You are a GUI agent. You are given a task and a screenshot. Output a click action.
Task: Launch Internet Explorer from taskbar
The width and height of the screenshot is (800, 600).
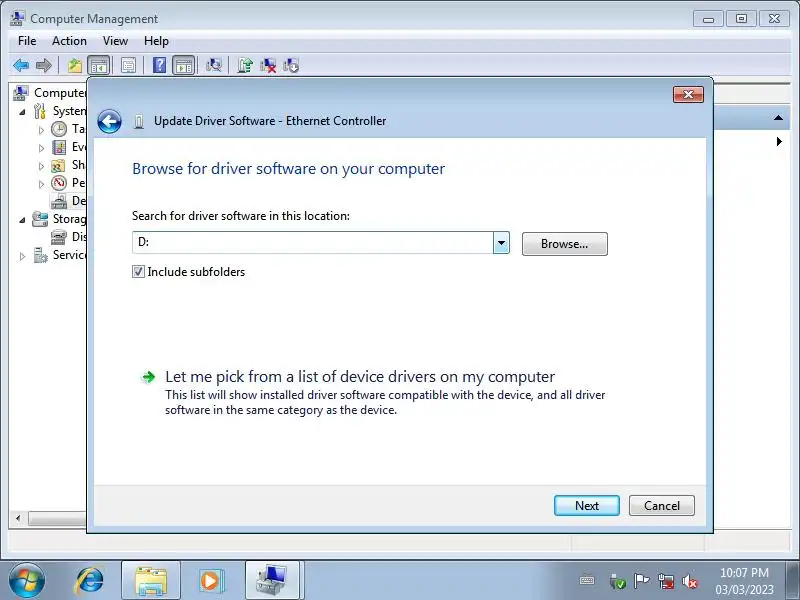[x=89, y=581]
